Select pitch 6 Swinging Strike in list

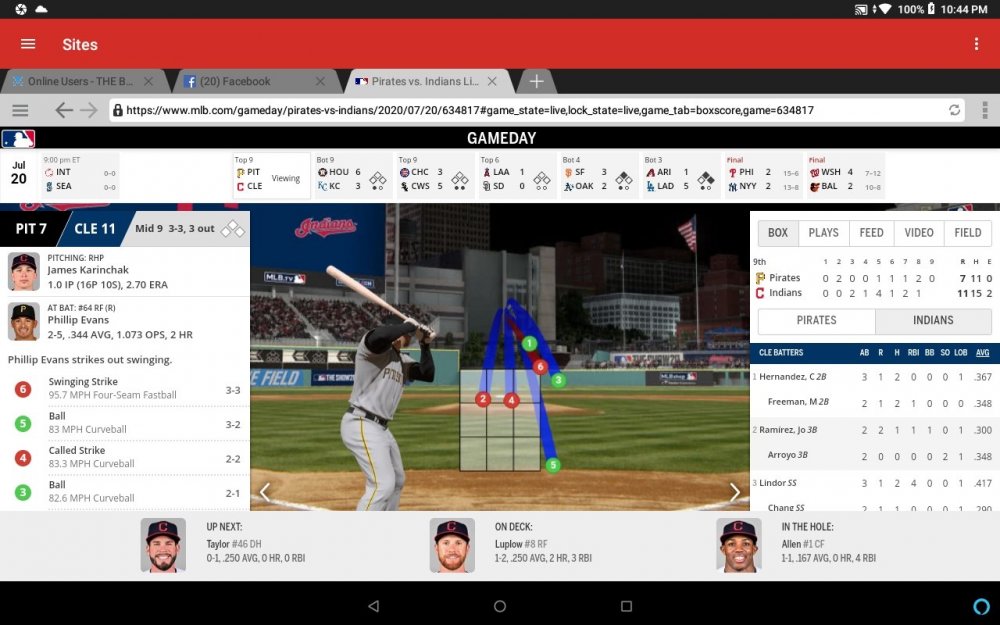click(x=127, y=388)
